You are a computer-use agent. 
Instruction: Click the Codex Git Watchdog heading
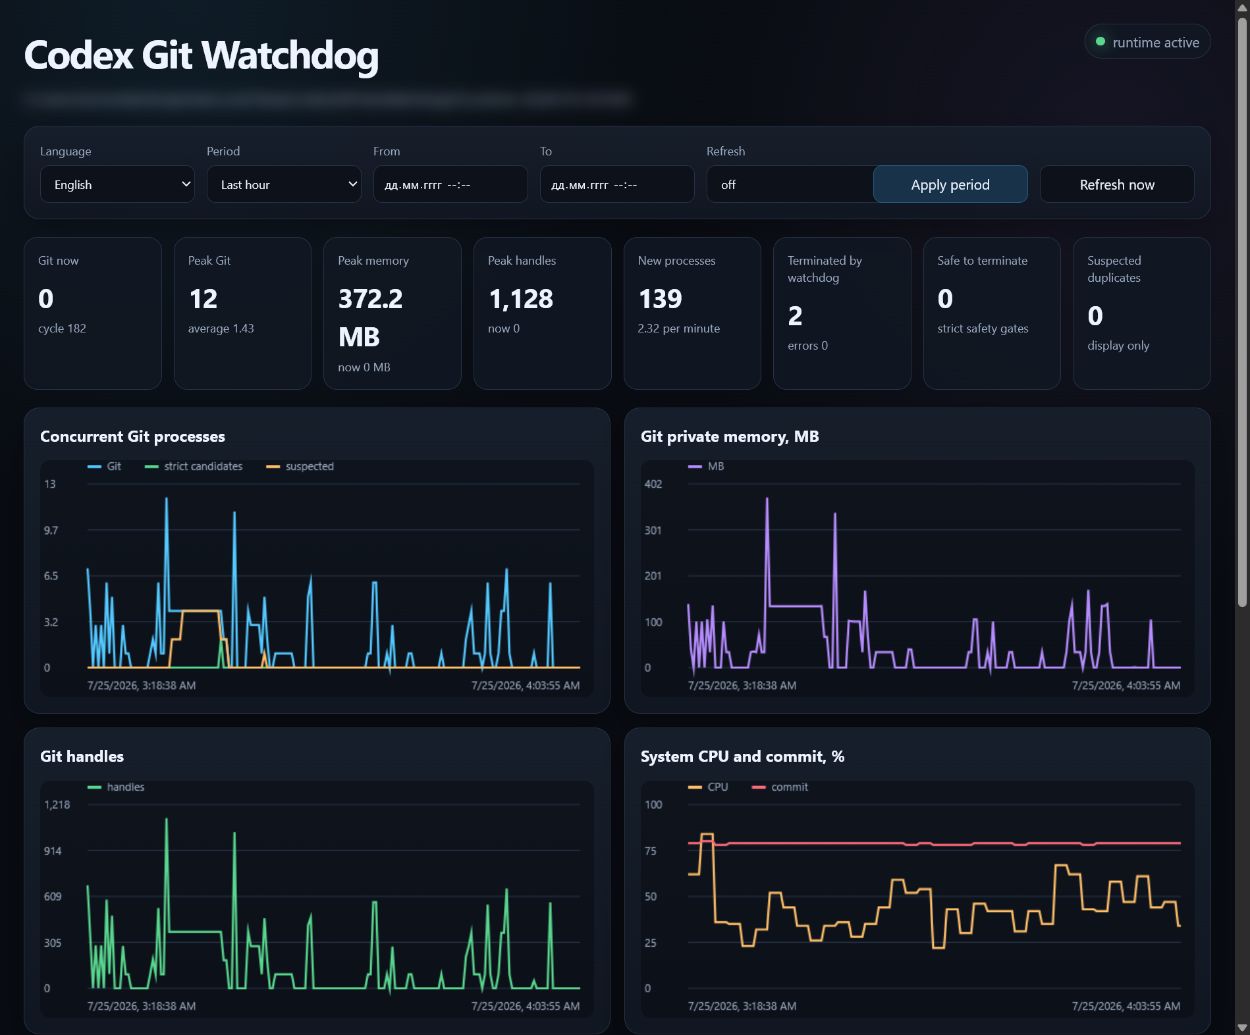(x=201, y=55)
